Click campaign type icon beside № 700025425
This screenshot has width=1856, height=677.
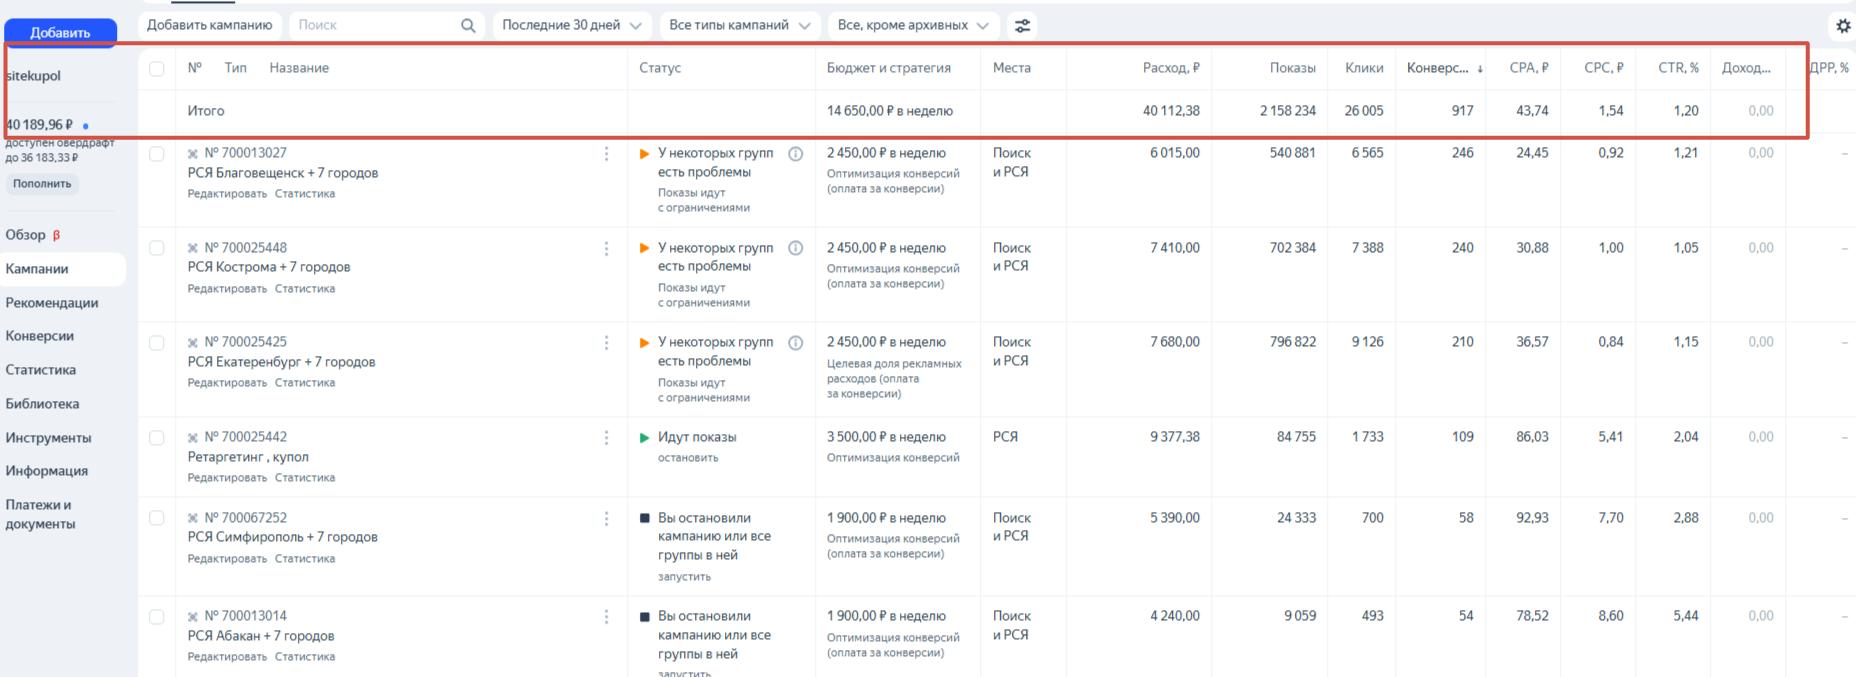point(193,343)
